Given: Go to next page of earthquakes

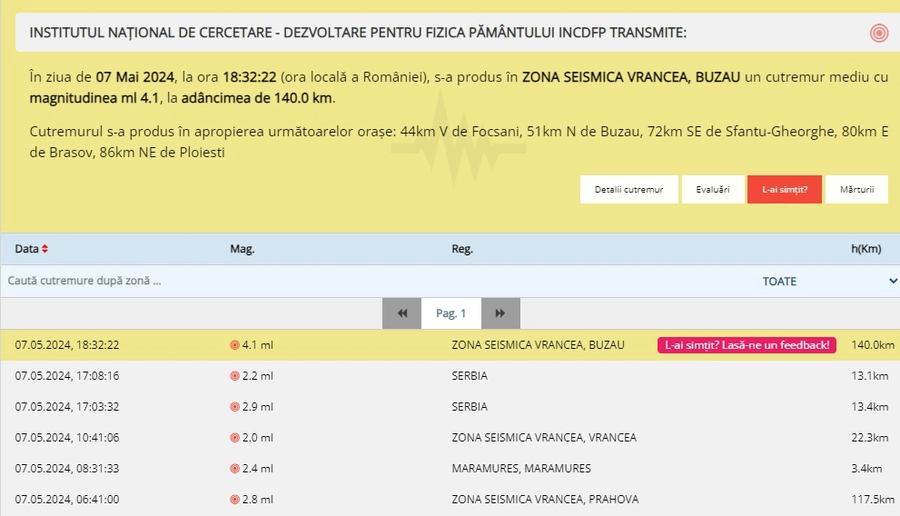Looking at the screenshot, I should click(500, 313).
